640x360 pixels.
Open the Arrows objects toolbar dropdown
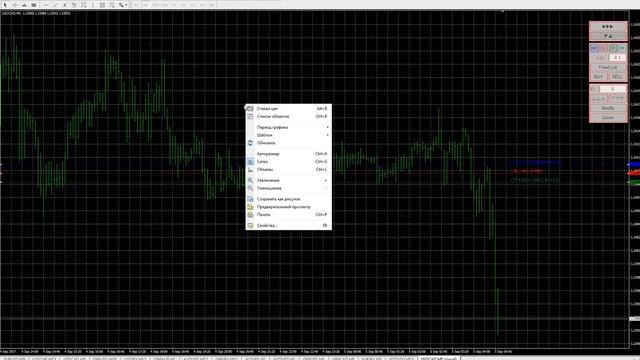coord(122,5)
